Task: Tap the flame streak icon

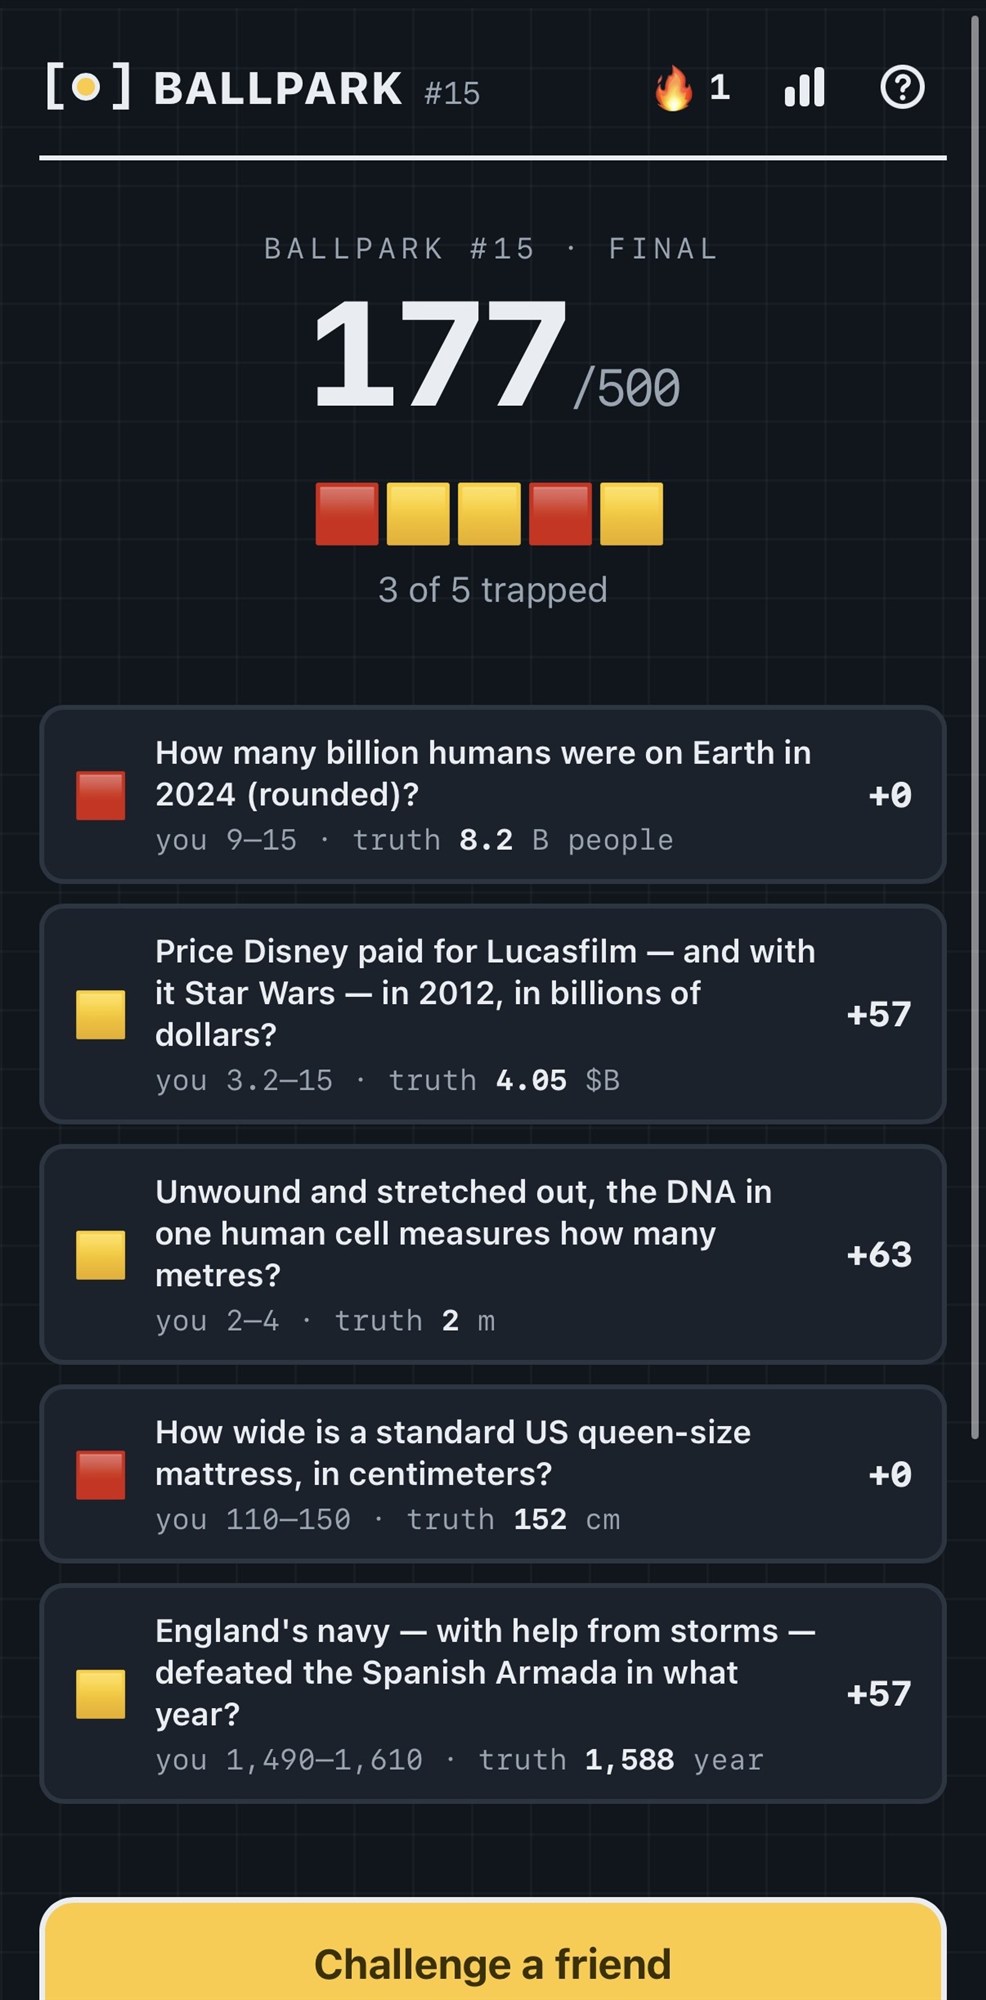Action: click(674, 88)
